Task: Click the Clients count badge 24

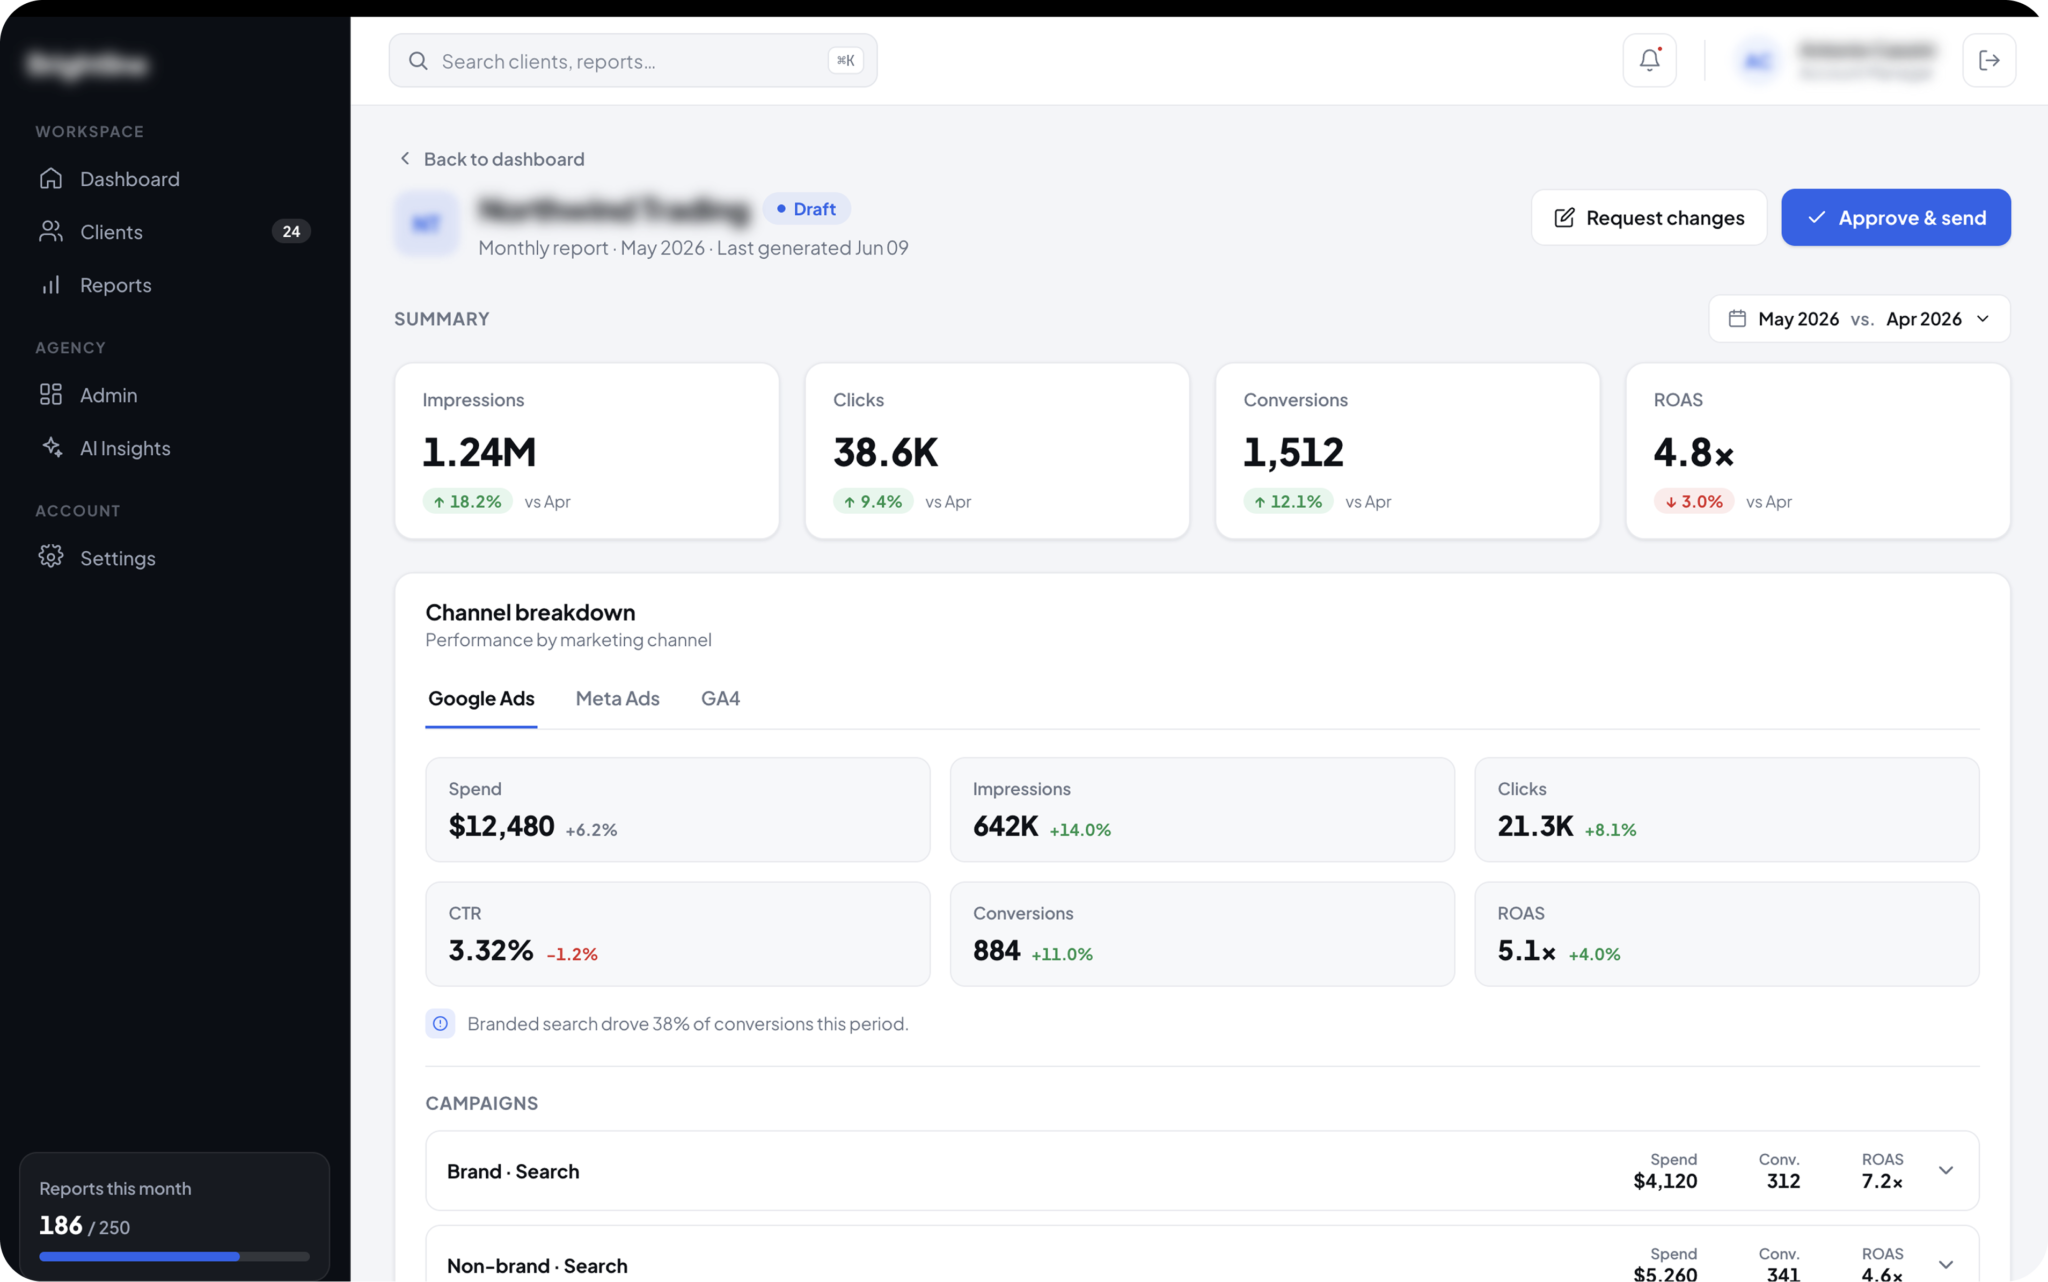Action: (291, 231)
